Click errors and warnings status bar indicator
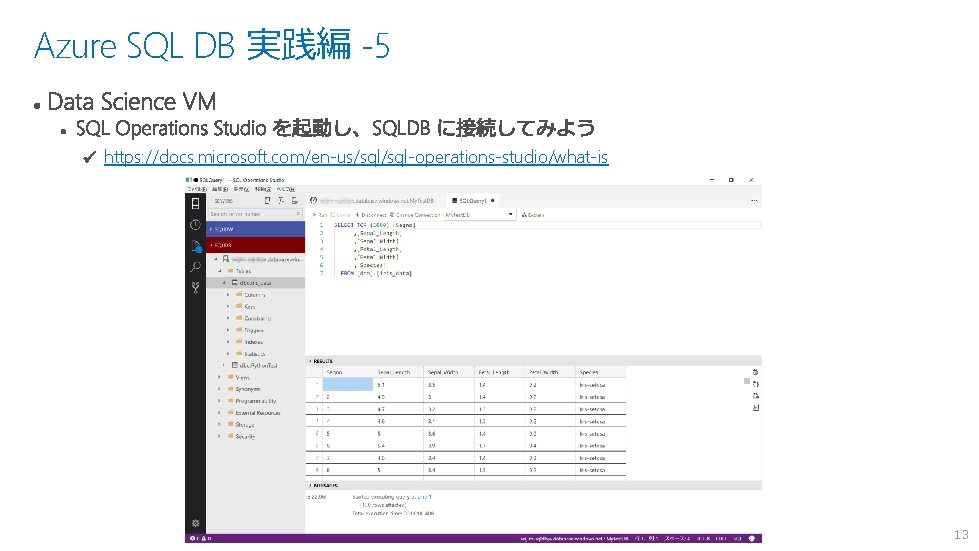This screenshot has height=551, width=979. pyautogui.click(x=200, y=538)
